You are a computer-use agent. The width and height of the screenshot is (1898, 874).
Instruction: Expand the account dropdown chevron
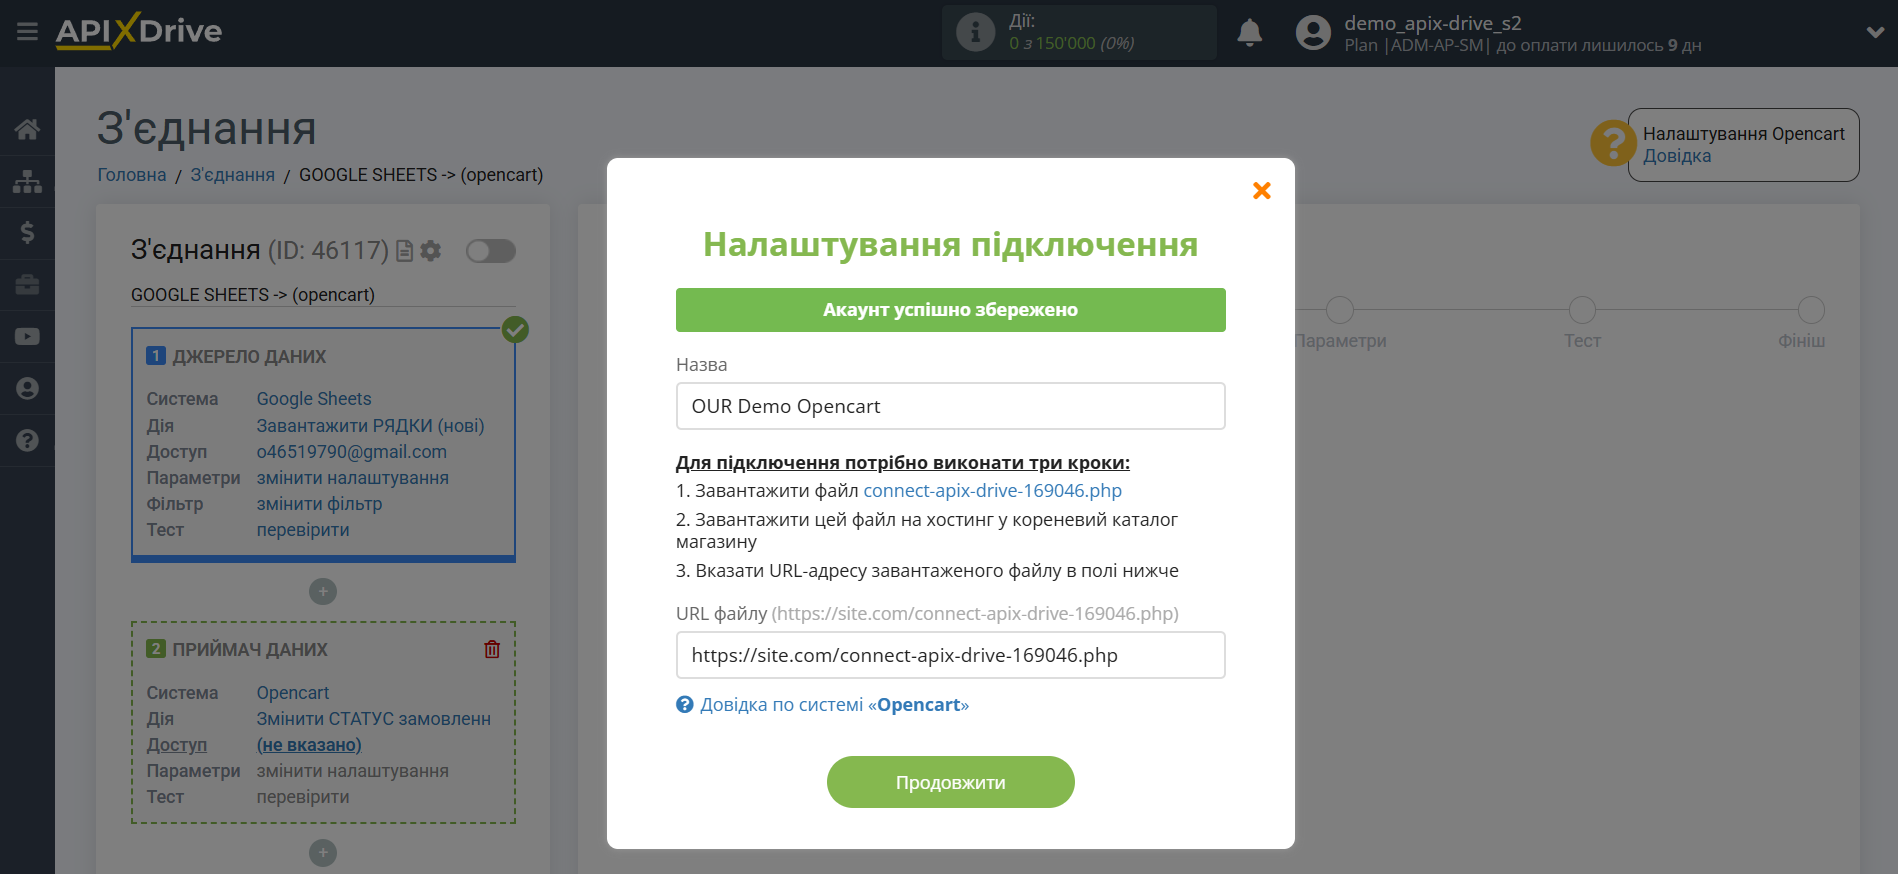pos(1875,32)
